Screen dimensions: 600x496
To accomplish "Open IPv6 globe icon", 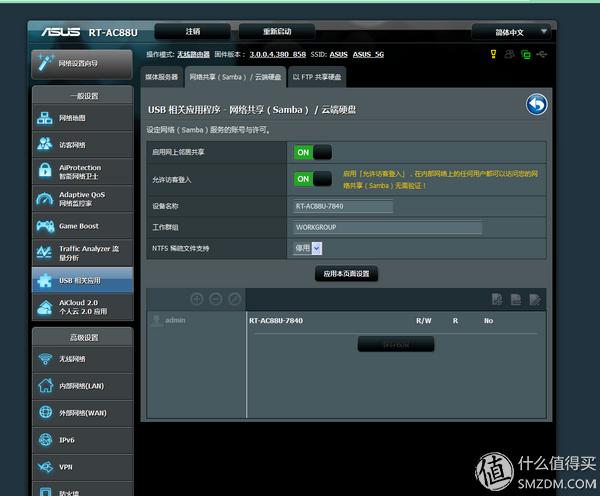I will [x=46, y=440].
